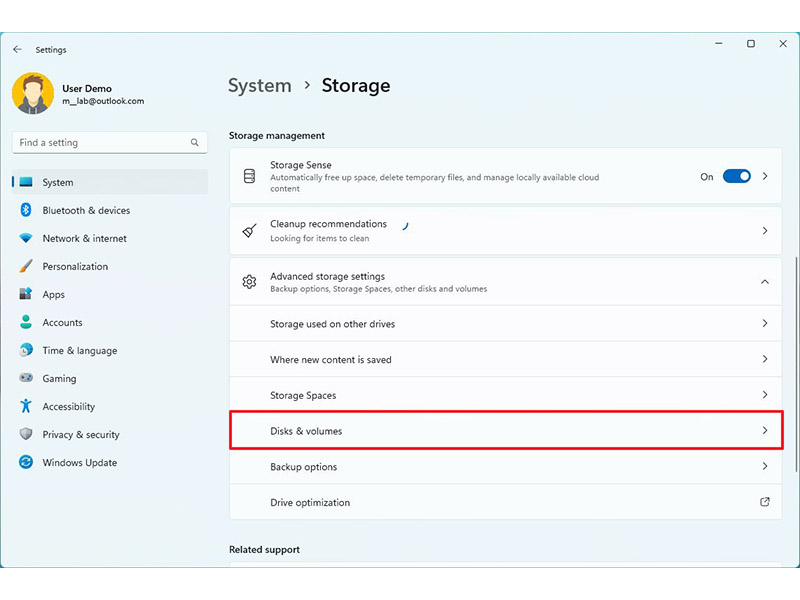Viewport: 800px width, 600px height.
Task: Open Storage used on other drives chevron
Action: point(765,323)
